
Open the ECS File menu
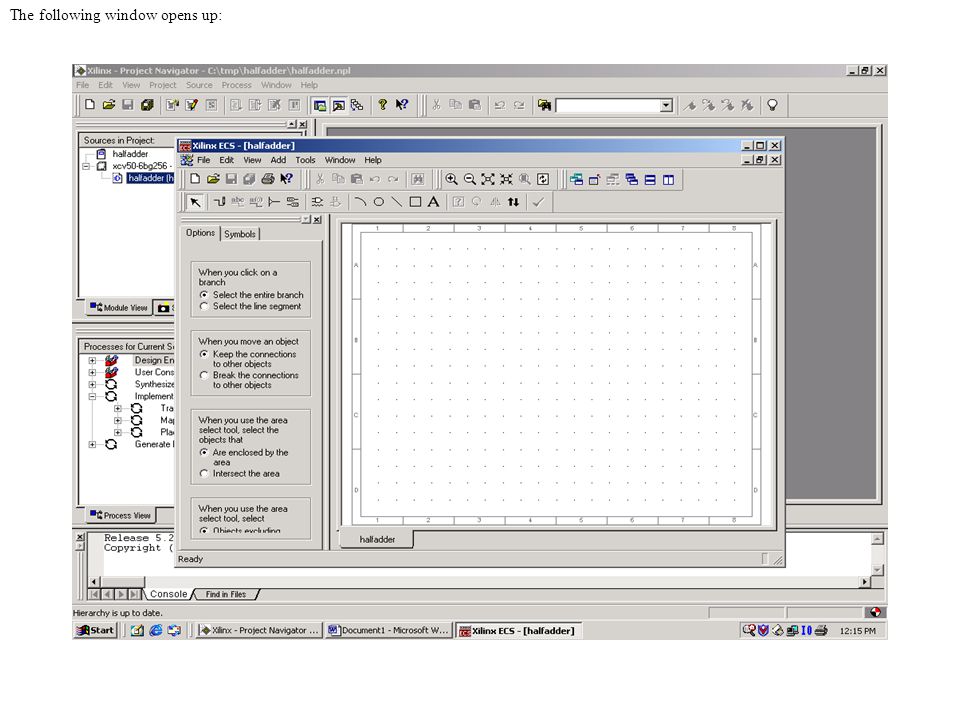(203, 160)
